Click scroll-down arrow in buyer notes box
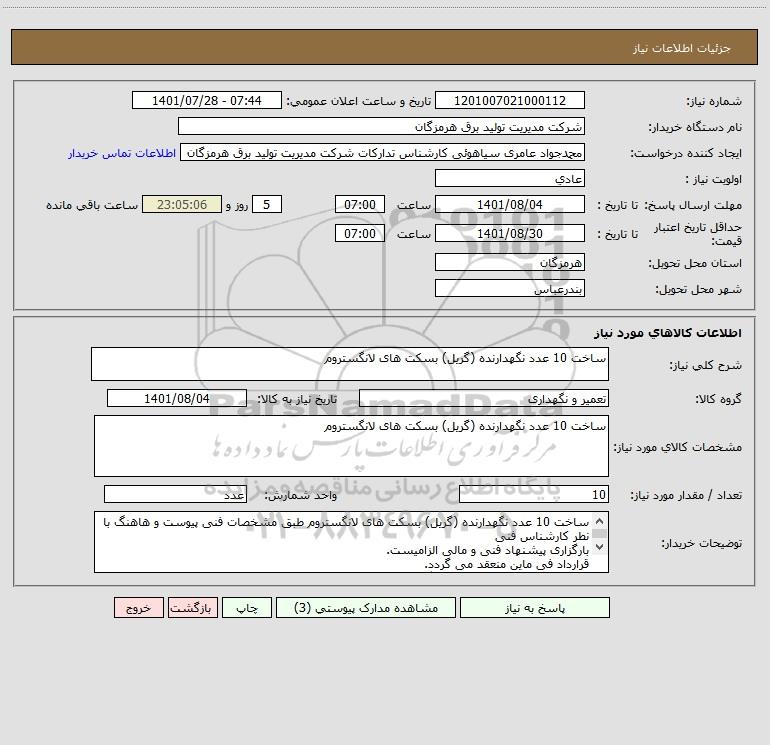The image size is (770, 745). coord(599,546)
